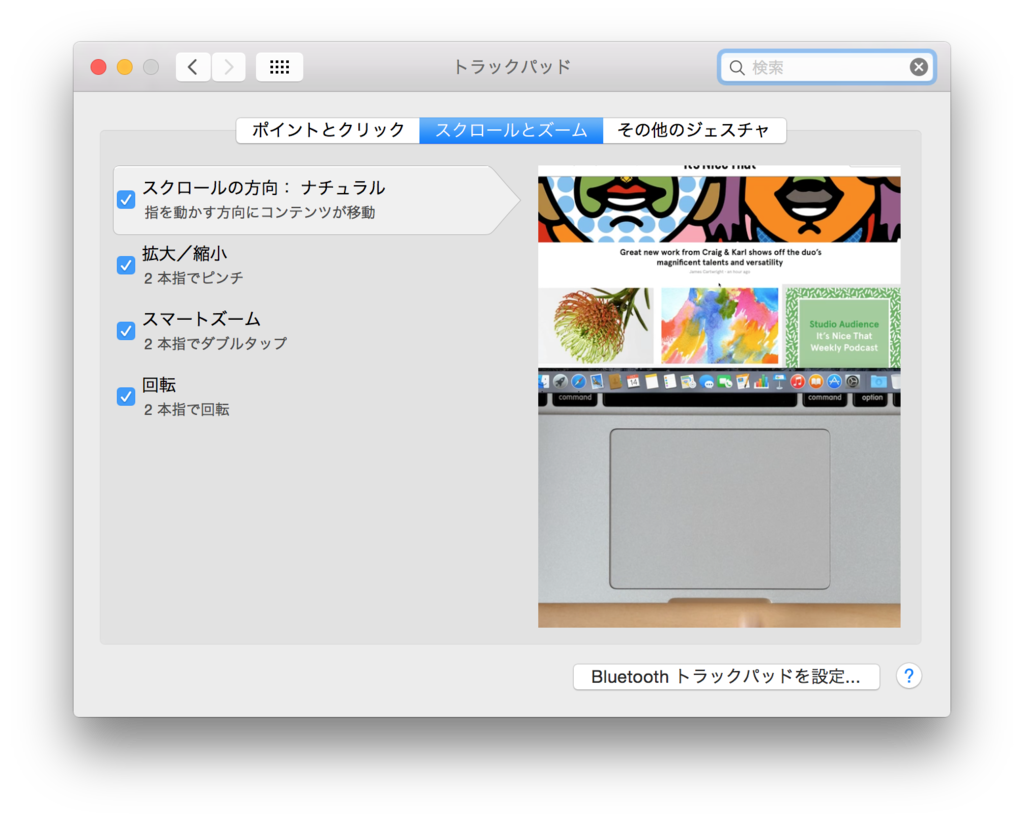Minimize the window with yellow button

(x=125, y=67)
